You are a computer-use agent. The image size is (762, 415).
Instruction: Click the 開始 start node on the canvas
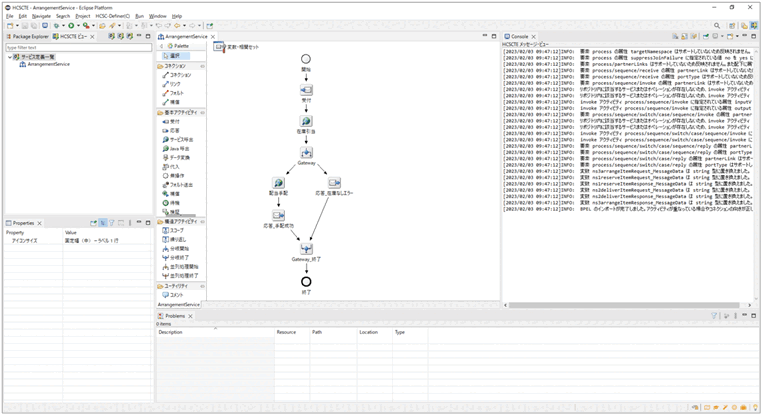(x=306, y=60)
